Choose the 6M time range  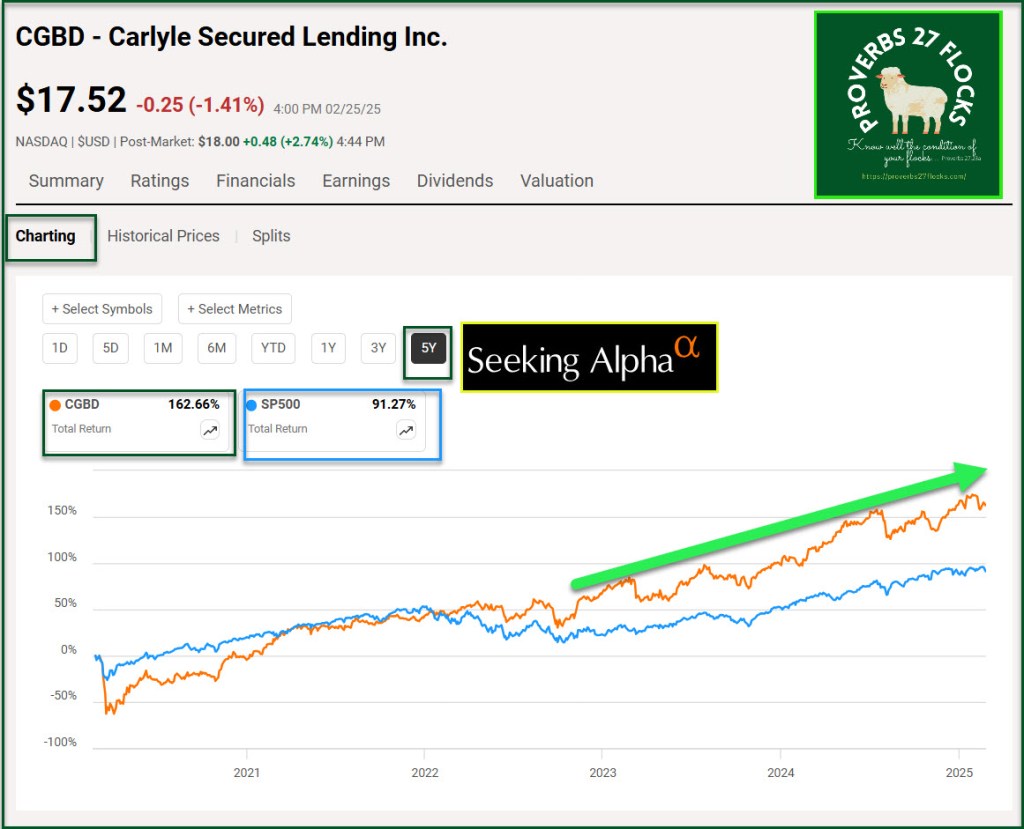pyautogui.click(x=217, y=348)
